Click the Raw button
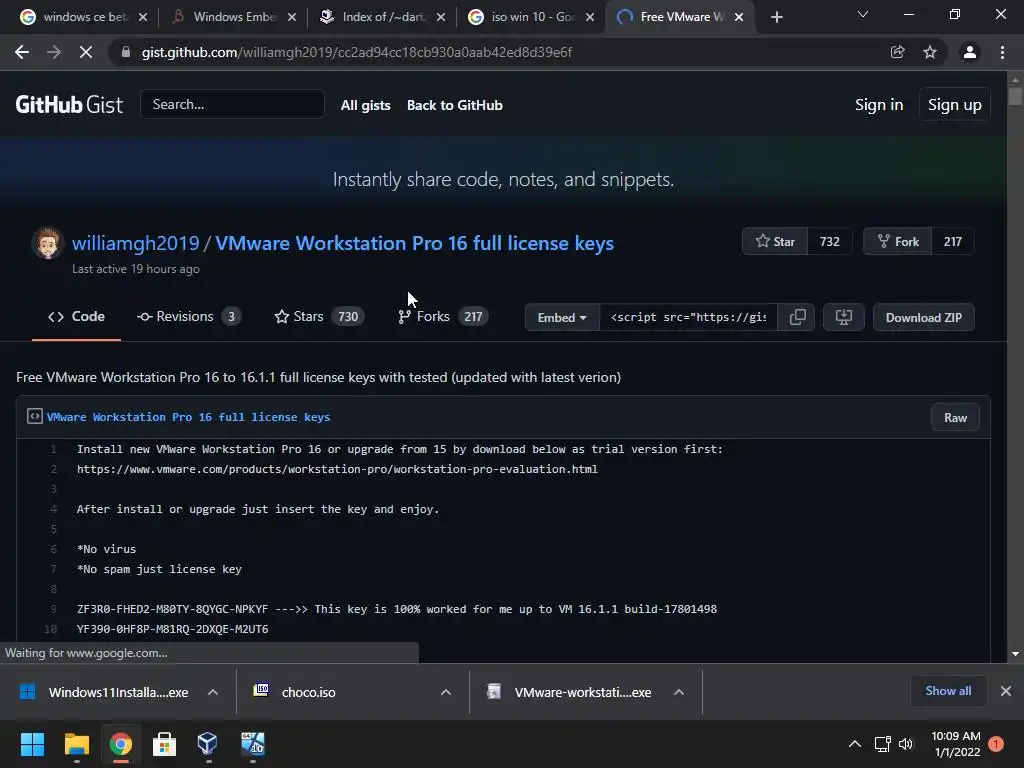The height and width of the screenshot is (768, 1024). pyautogui.click(x=955, y=418)
